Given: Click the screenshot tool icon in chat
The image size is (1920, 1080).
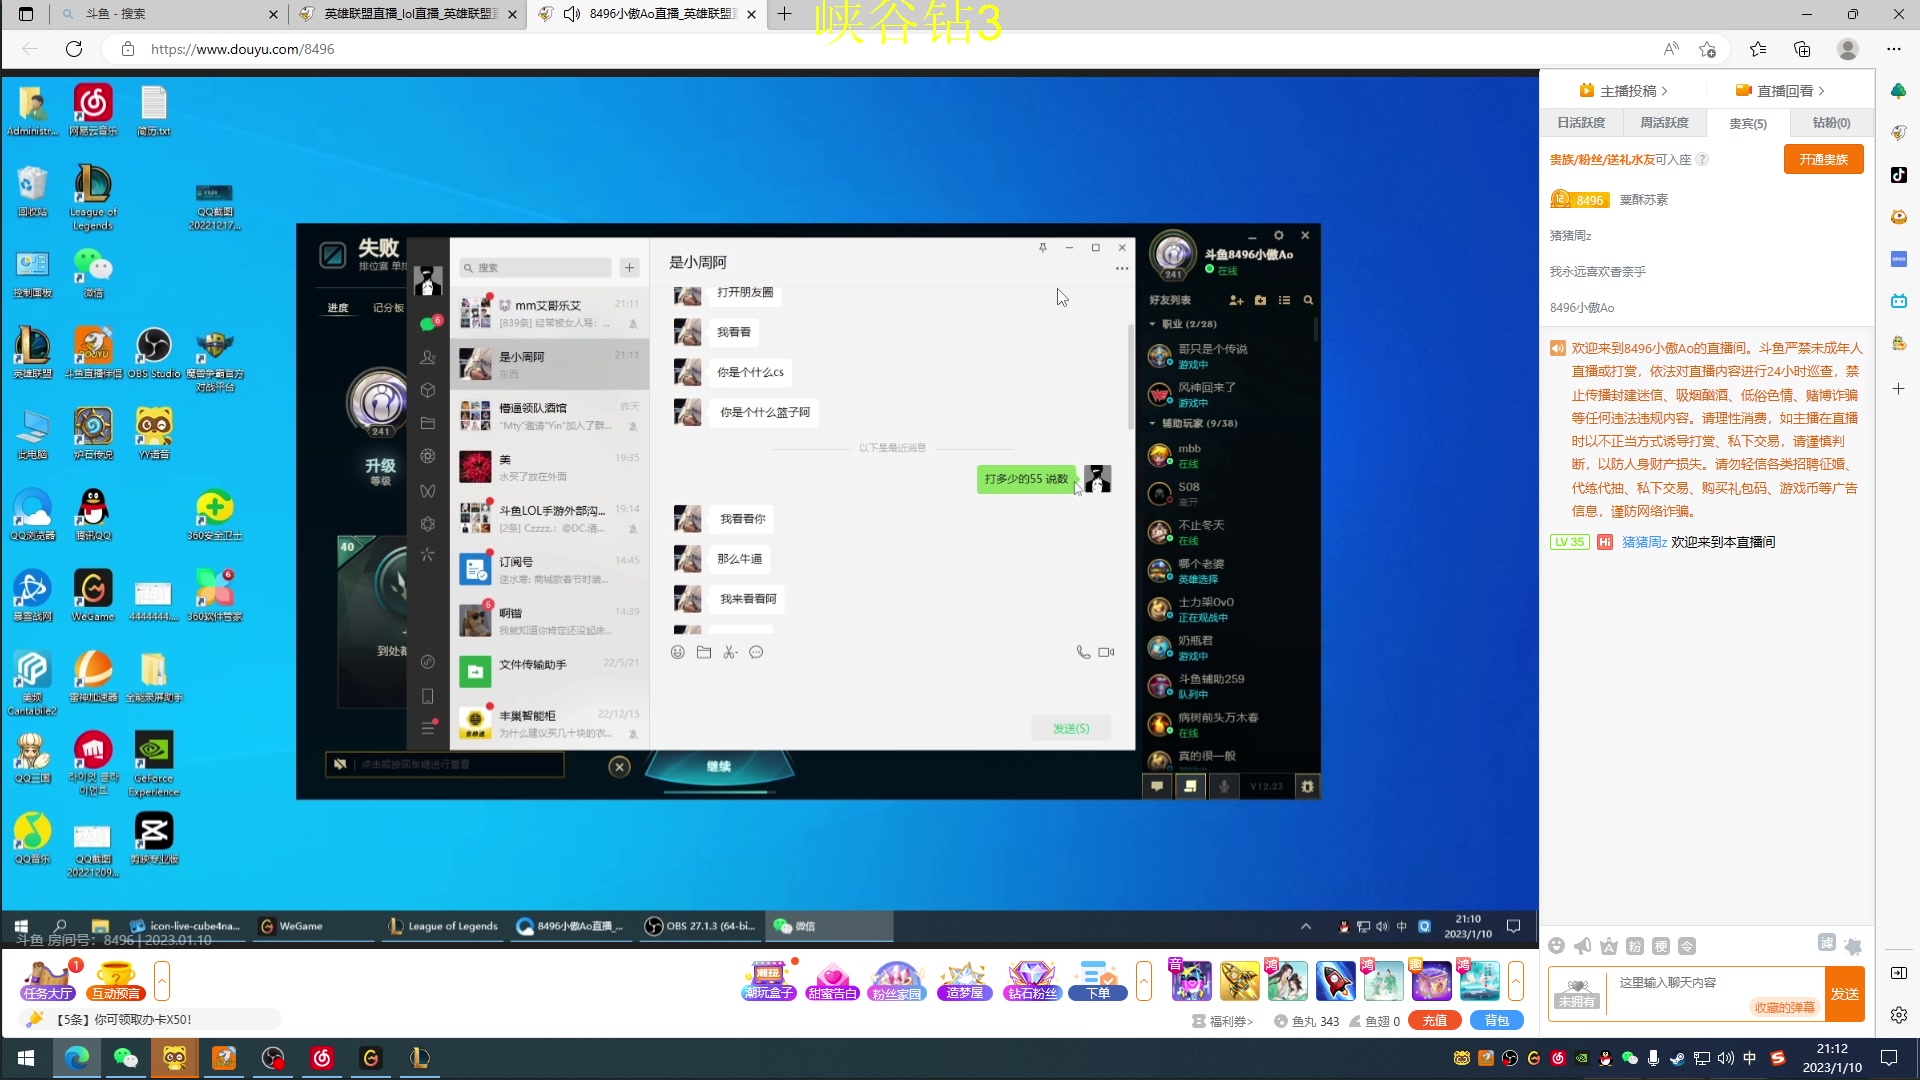Looking at the screenshot, I should [x=729, y=651].
